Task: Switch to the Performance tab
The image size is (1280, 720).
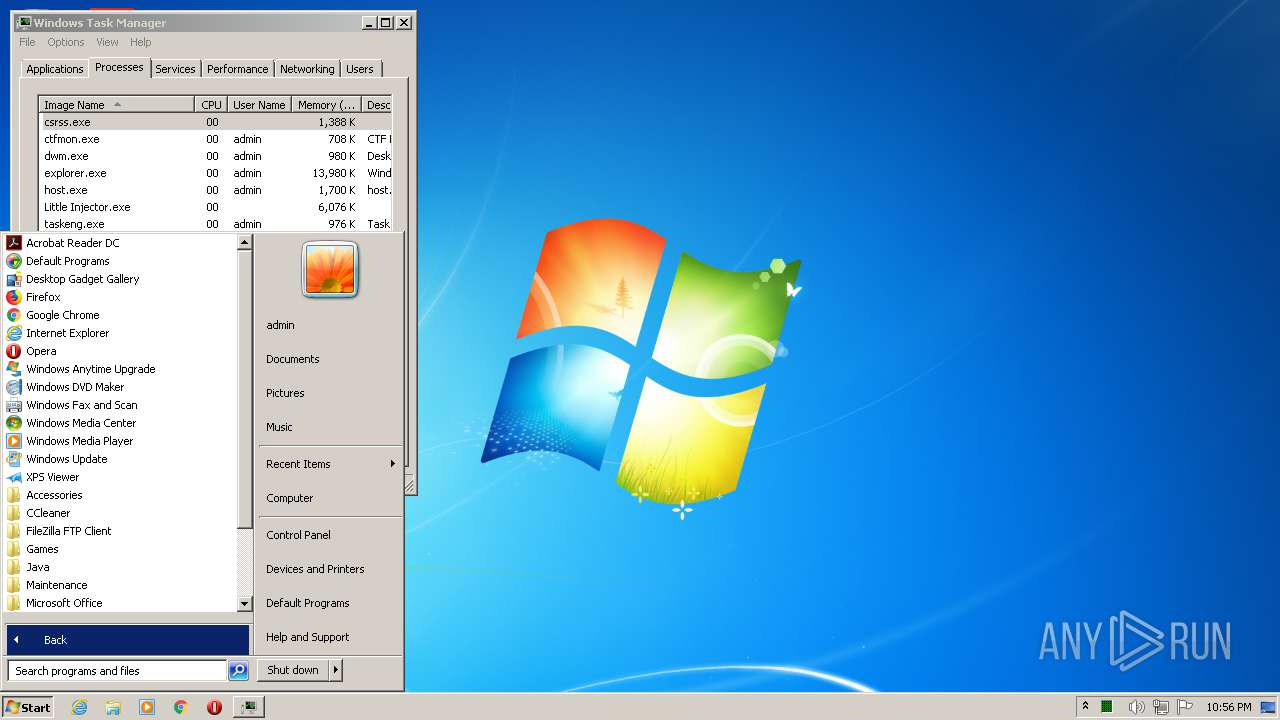Action: (237, 69)
